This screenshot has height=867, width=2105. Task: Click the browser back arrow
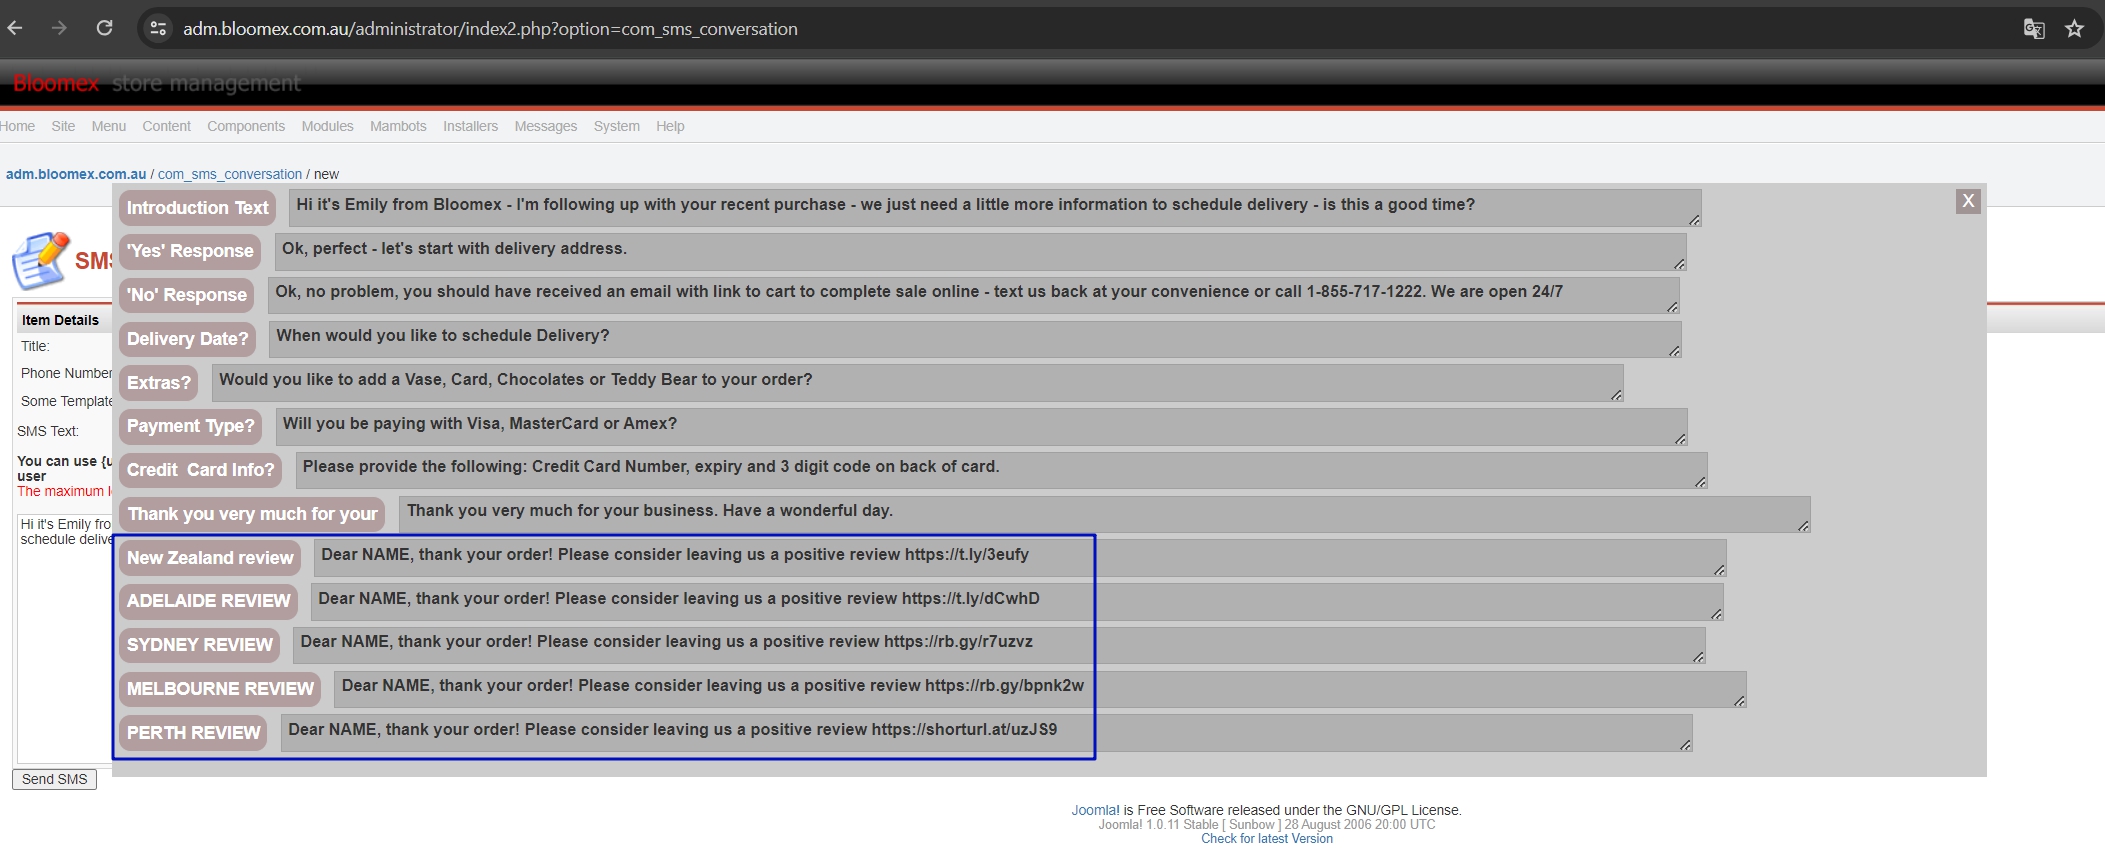(x=15, y=28)
